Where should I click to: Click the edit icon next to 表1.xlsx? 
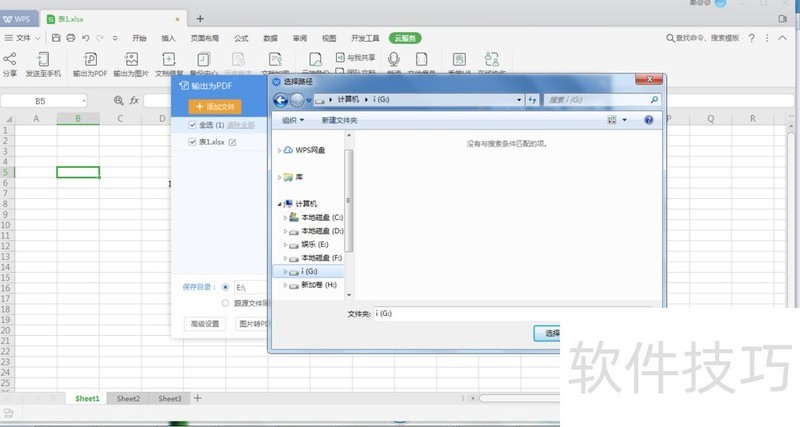tap(233, 142)
